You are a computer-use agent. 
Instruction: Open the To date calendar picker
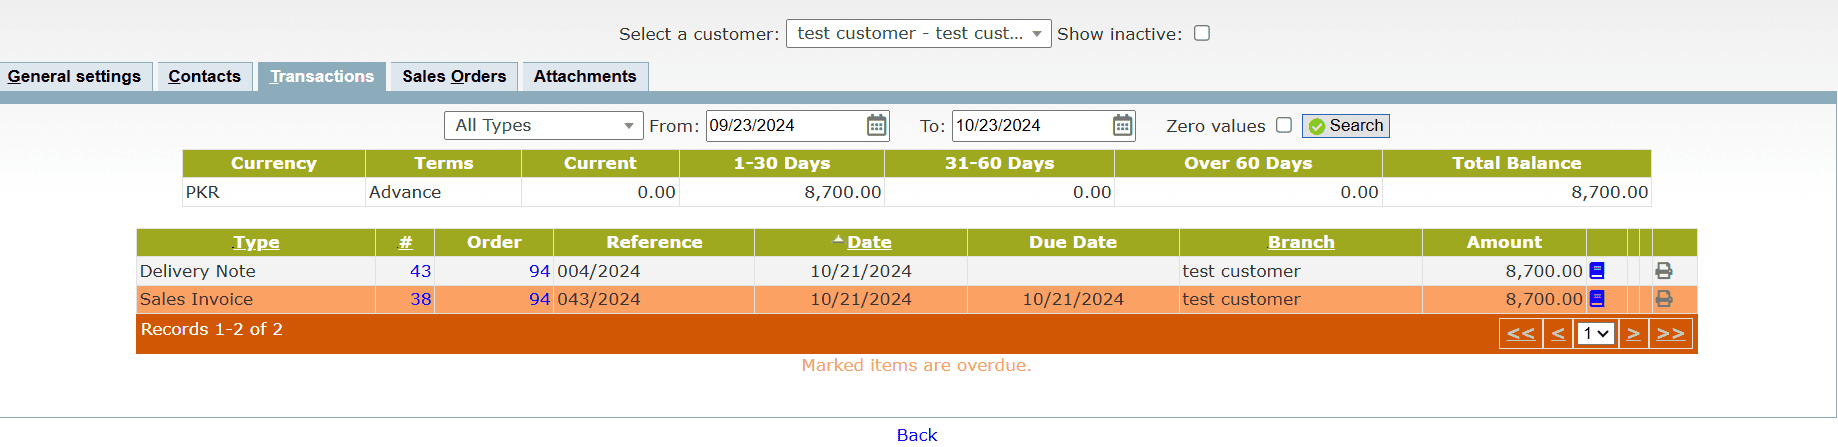[1123, 125]
